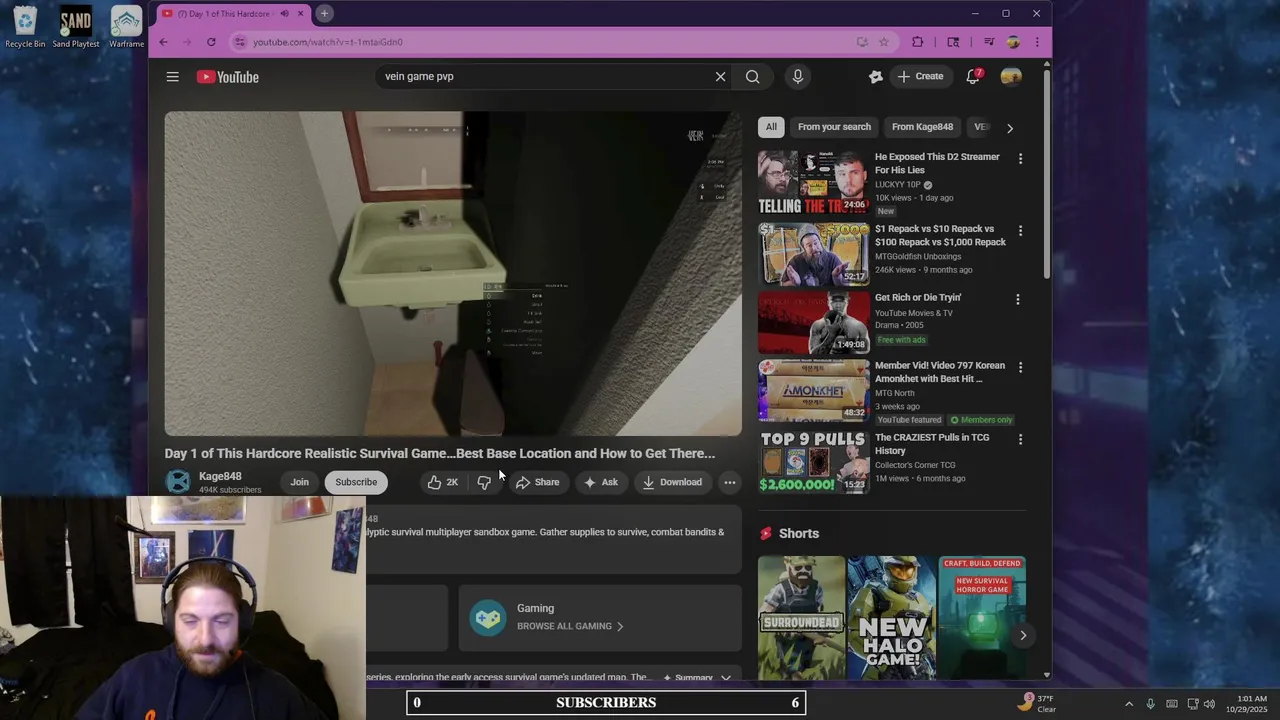This screenshot has width=1280, height=720.
Task: Reload the YouTube page
Action: pos(211,42)
